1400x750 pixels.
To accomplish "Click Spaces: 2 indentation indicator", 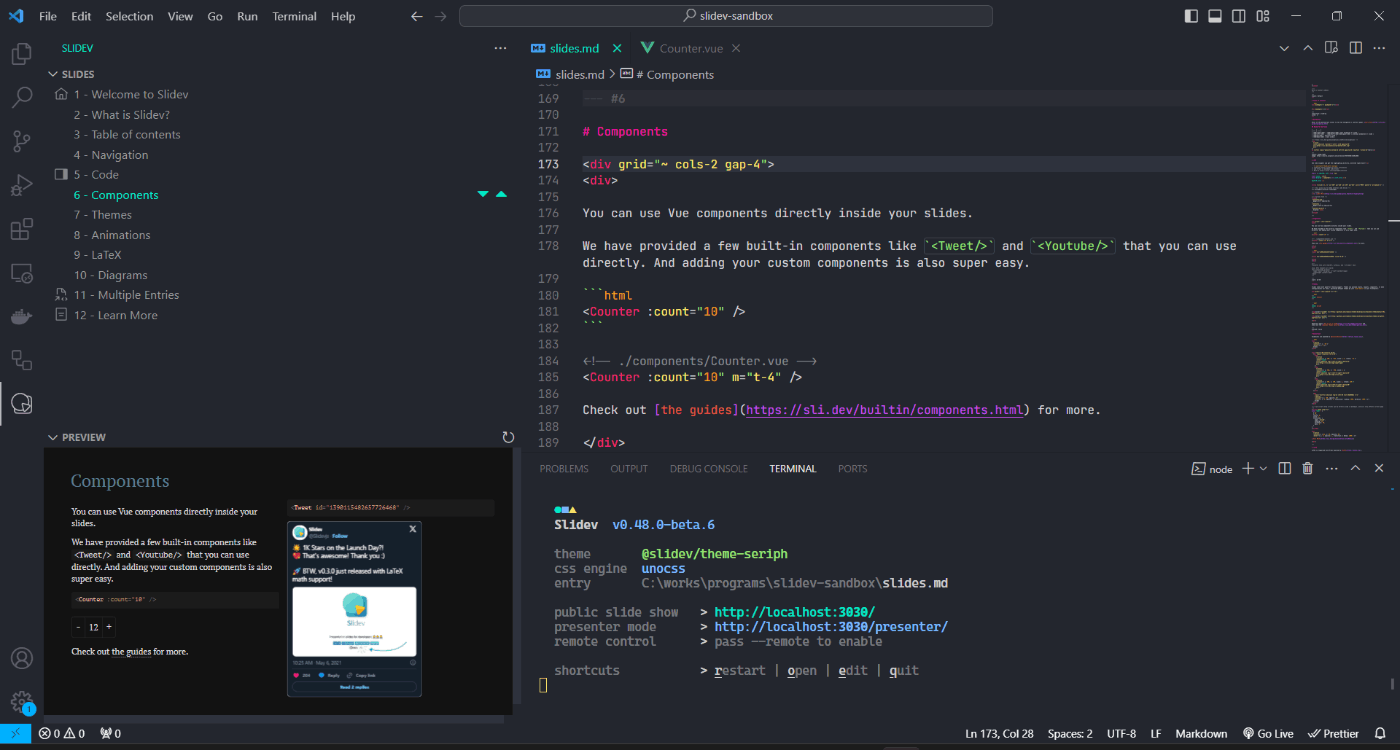I will (1070, 733).
